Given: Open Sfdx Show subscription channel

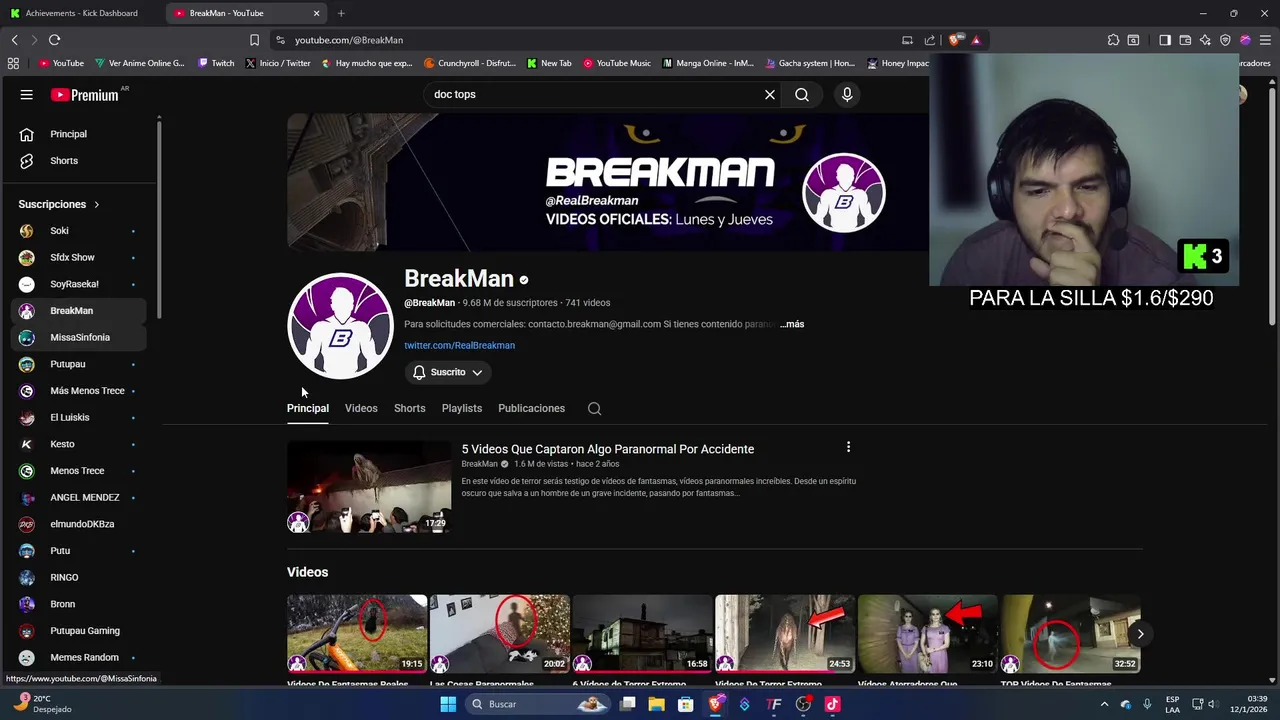Looking at the screenshot, I should click(78, 258).
